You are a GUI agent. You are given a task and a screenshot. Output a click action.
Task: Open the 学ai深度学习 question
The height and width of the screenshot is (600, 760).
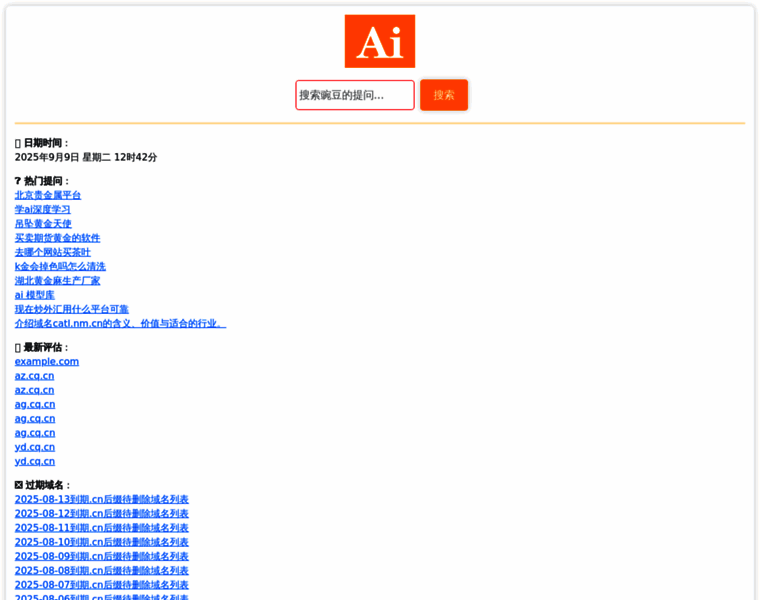[x=43, y=209]
